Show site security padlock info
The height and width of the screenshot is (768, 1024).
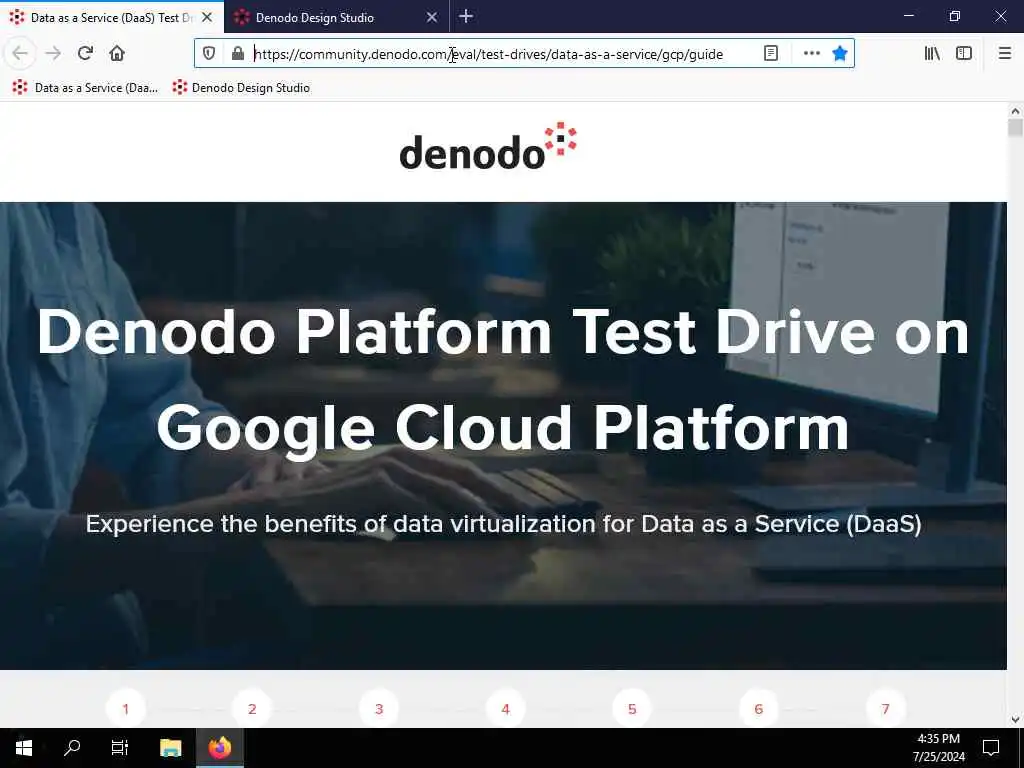(238, 54)
